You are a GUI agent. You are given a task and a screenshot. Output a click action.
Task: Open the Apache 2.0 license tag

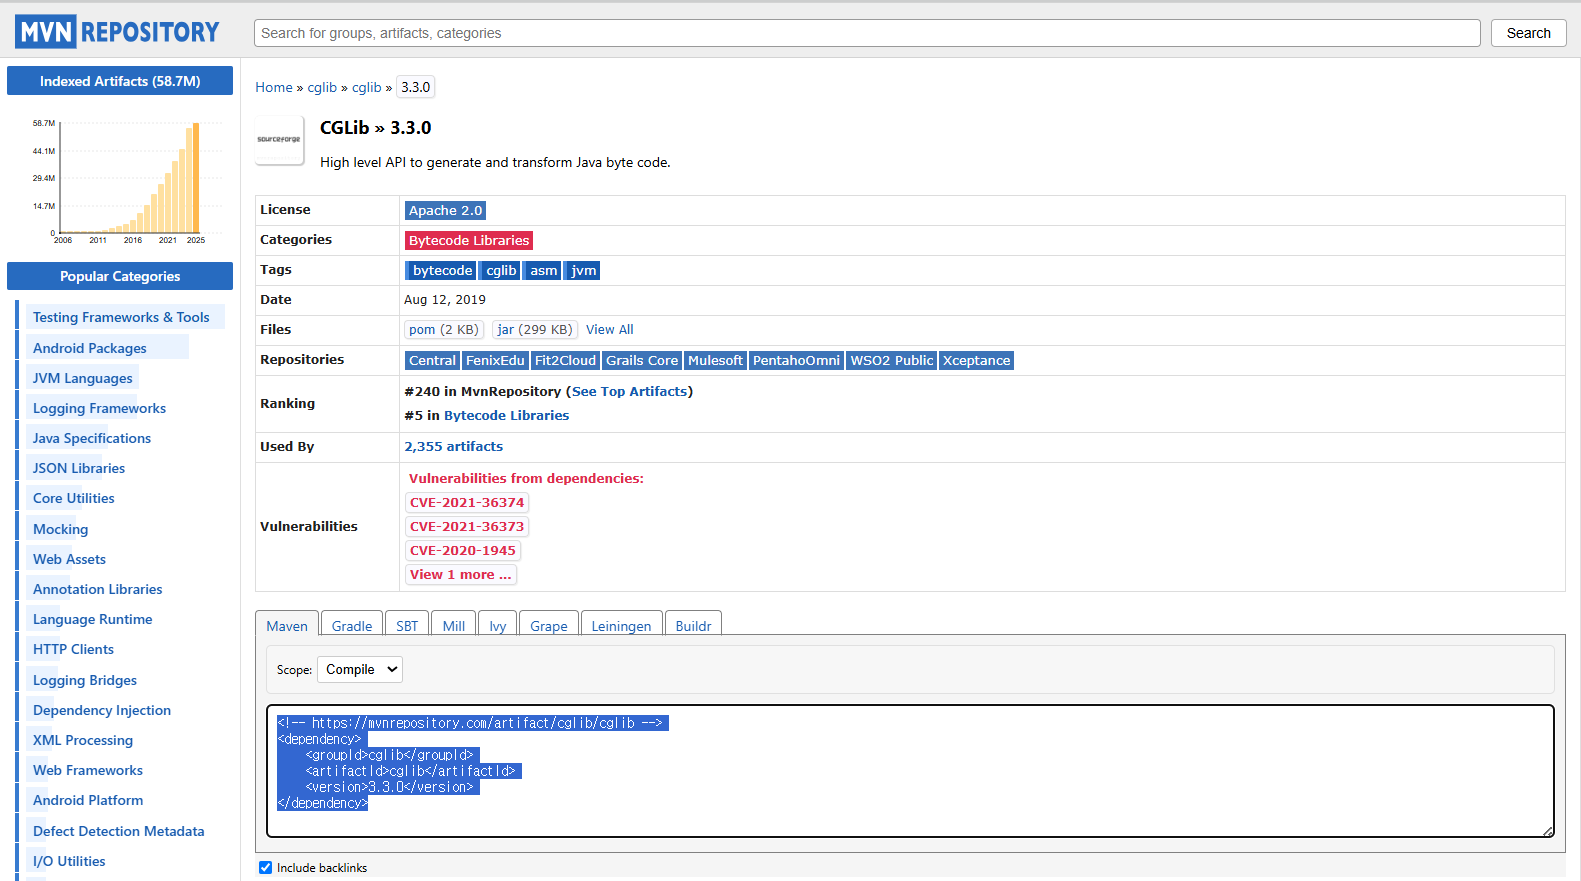pos(445,211)
